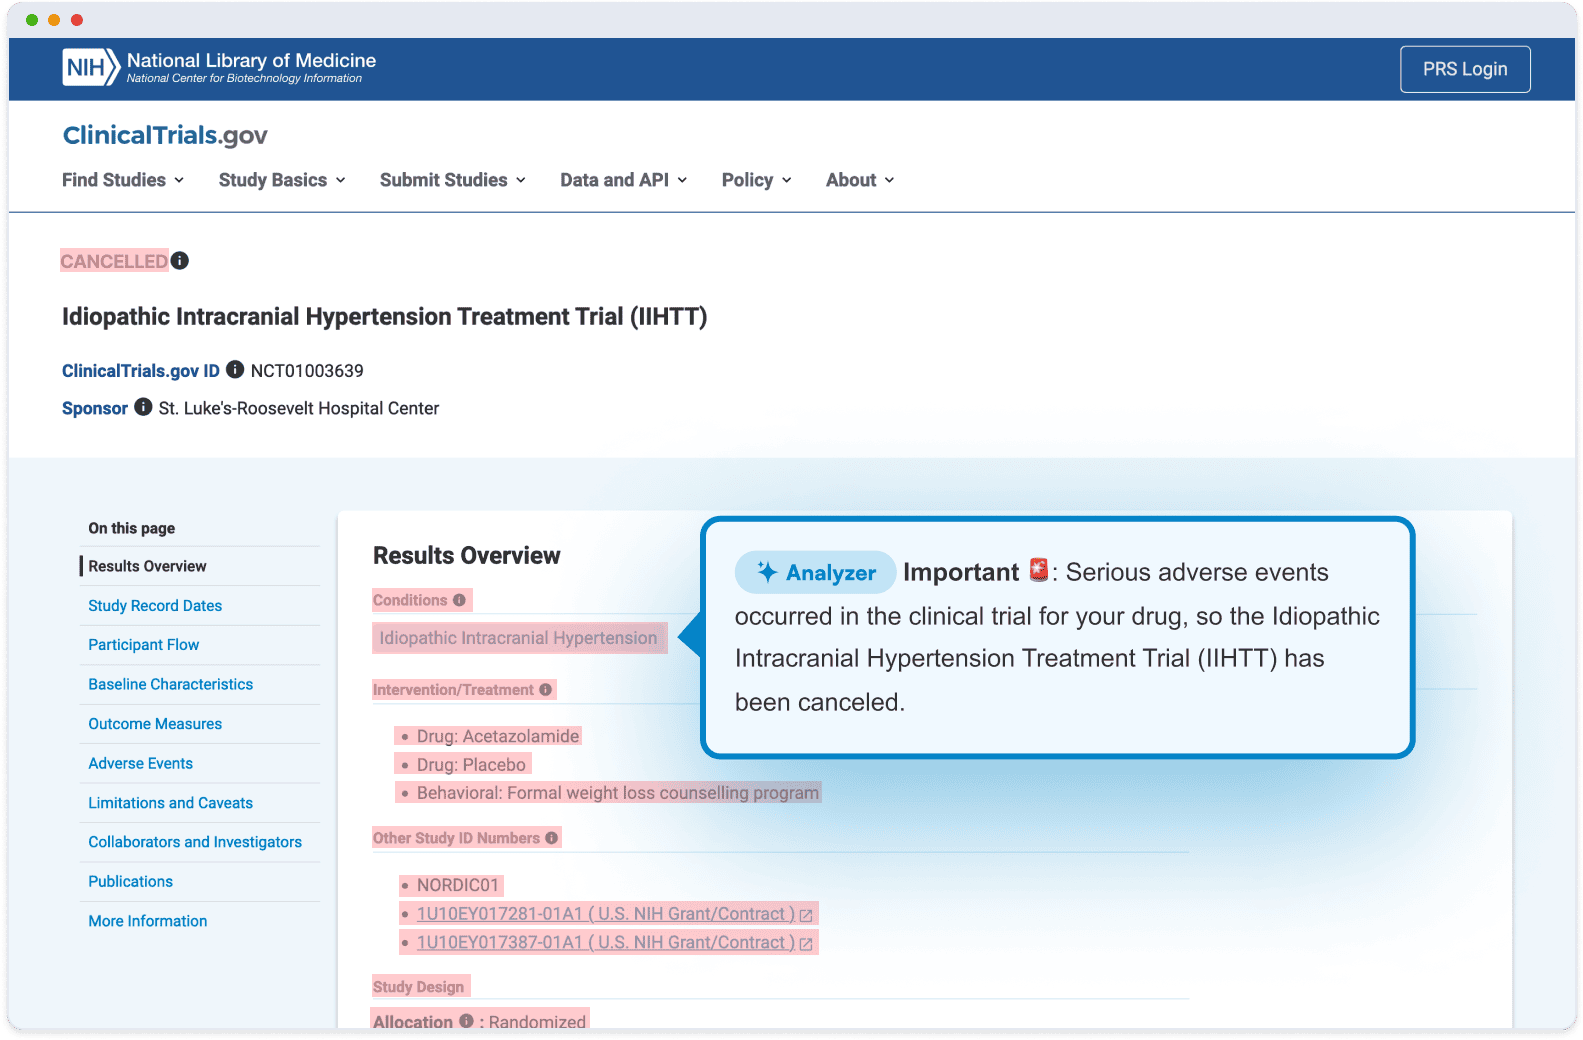This screenshot has height=1040, width=1583.
Task: Click the On this page heading
Action: (132, 528)
